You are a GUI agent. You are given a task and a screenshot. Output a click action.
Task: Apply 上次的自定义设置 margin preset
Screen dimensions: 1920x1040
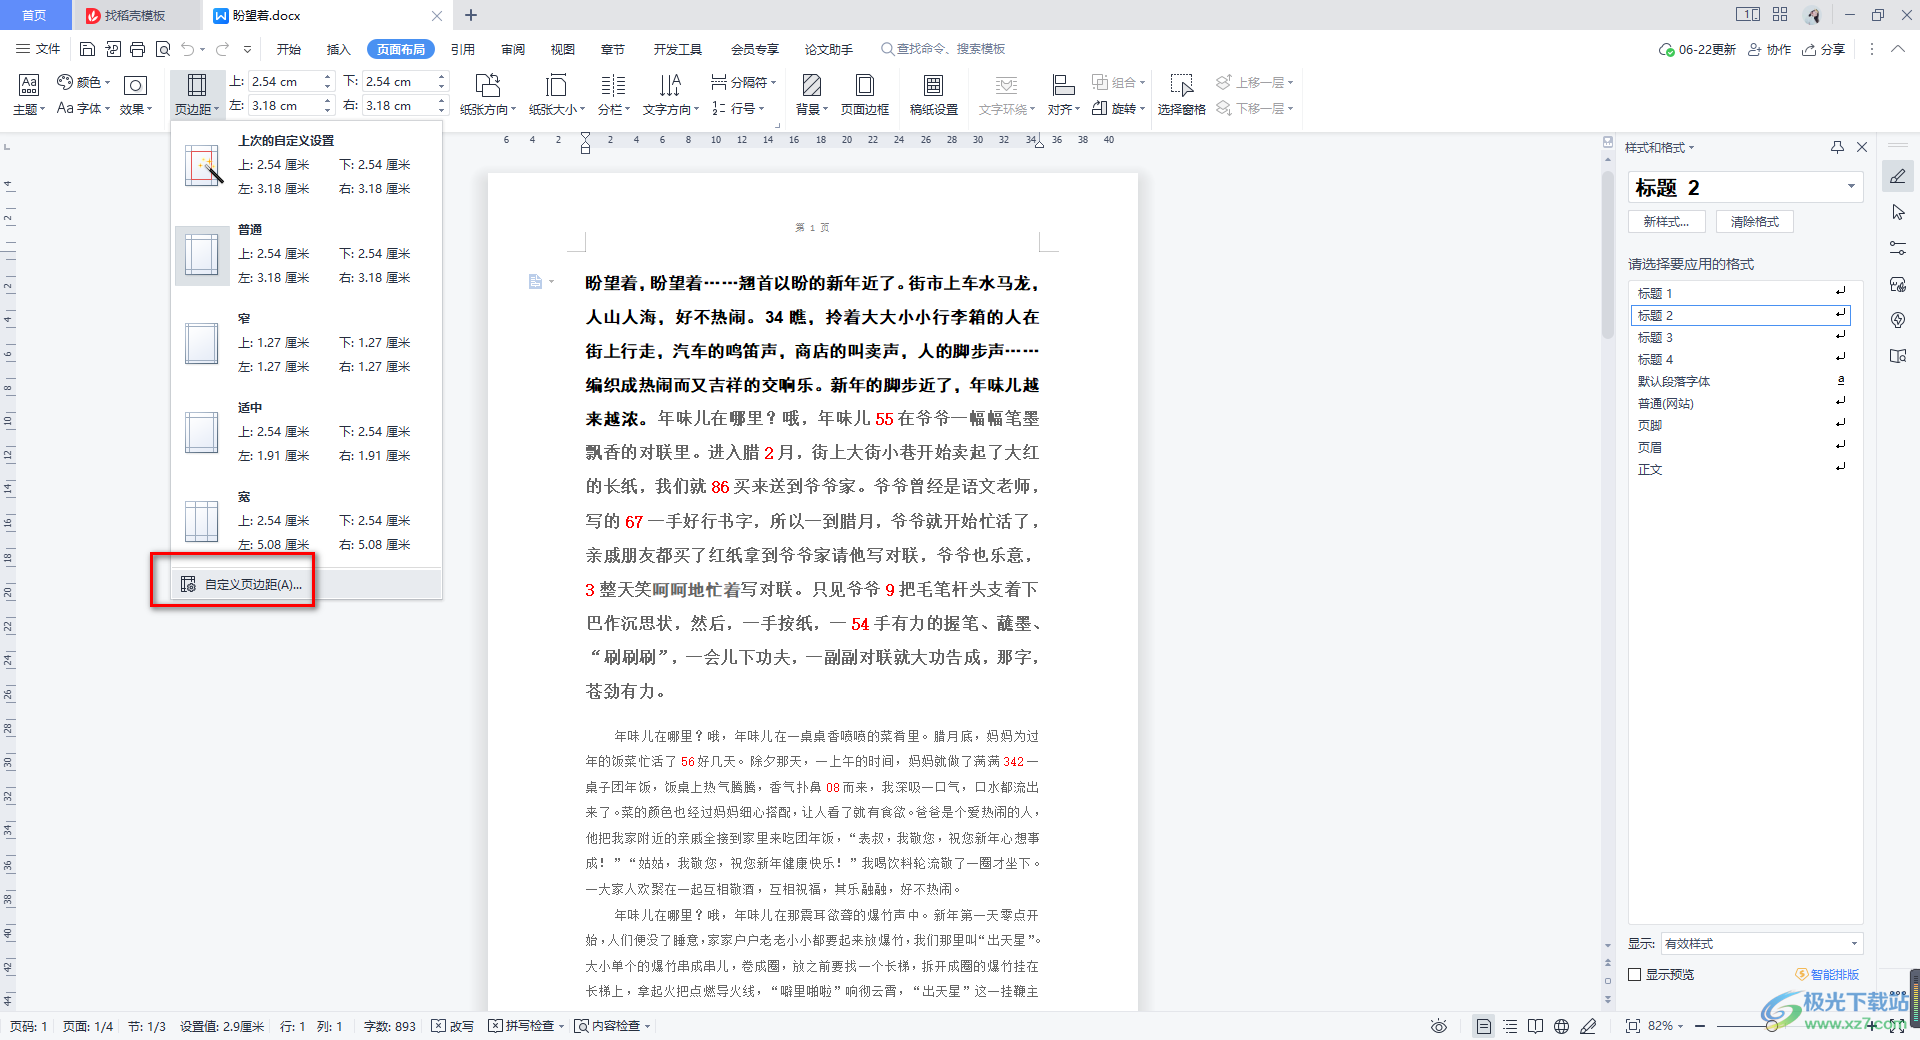[306, 166]
